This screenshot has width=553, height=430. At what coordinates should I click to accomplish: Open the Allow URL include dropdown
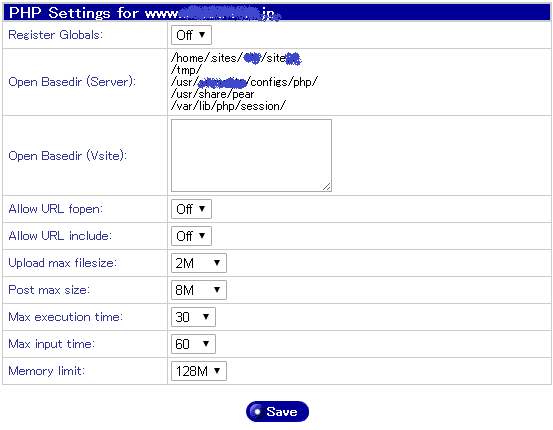pos(191,236)
